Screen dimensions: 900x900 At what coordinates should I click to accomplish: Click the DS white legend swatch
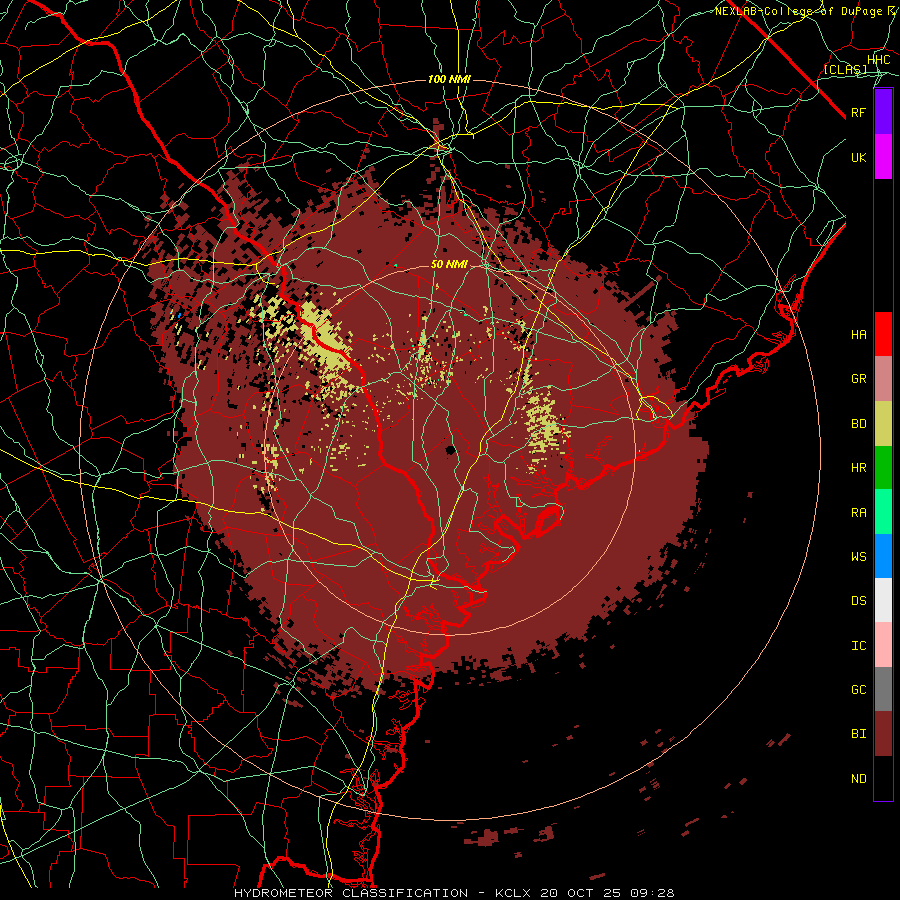[883, 600]
